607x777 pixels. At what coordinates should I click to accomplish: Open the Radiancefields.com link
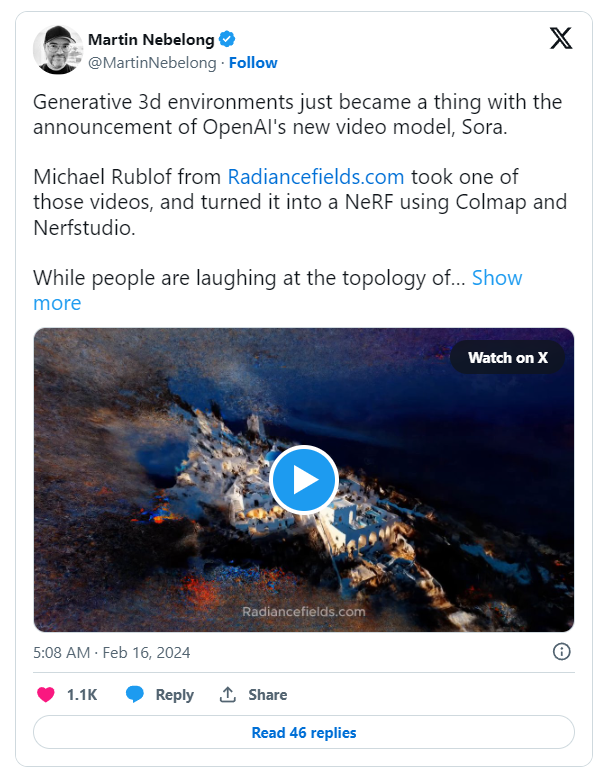coord(316,177)
